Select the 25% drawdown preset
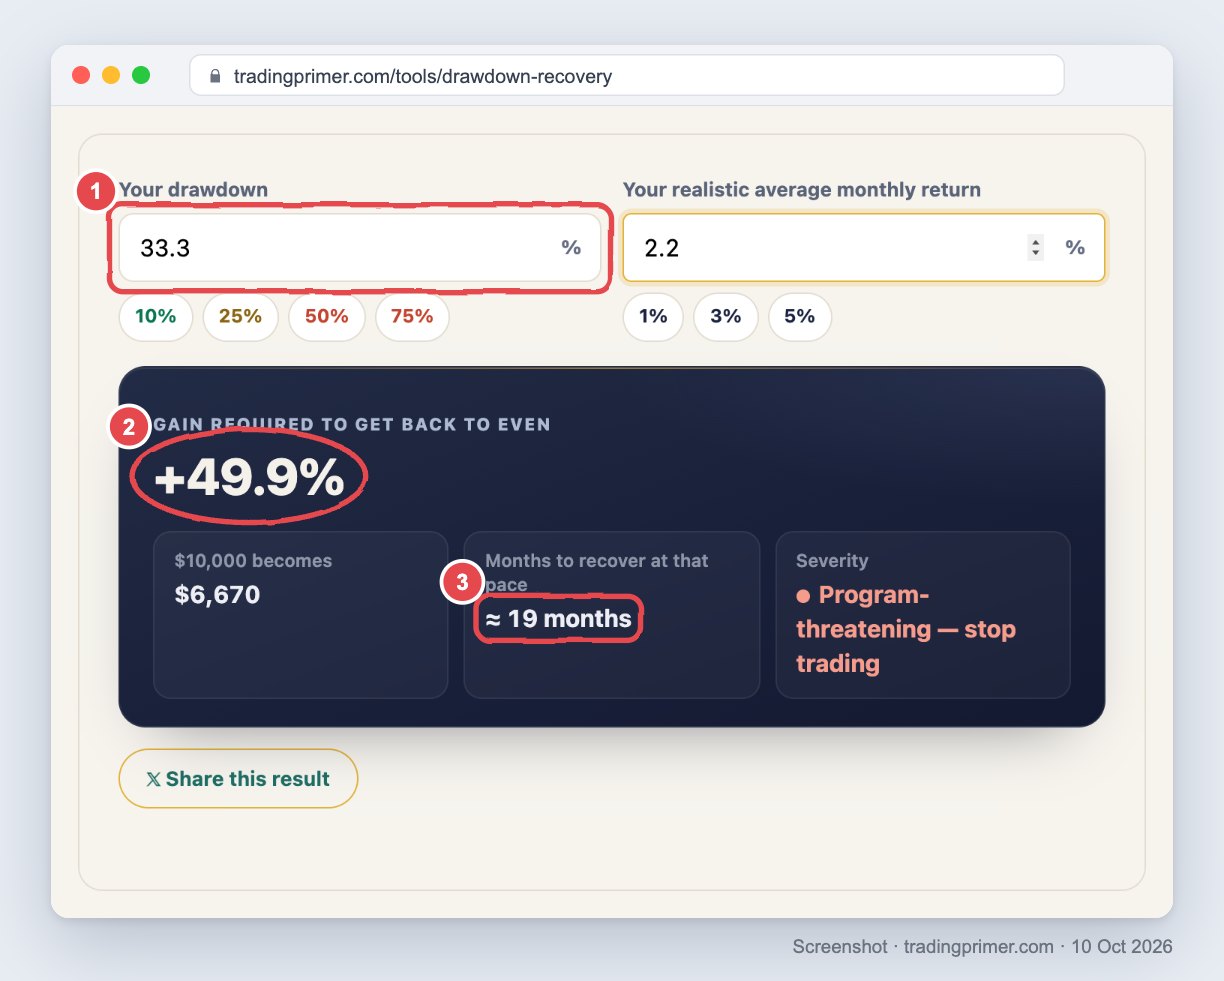 (241, 317)
